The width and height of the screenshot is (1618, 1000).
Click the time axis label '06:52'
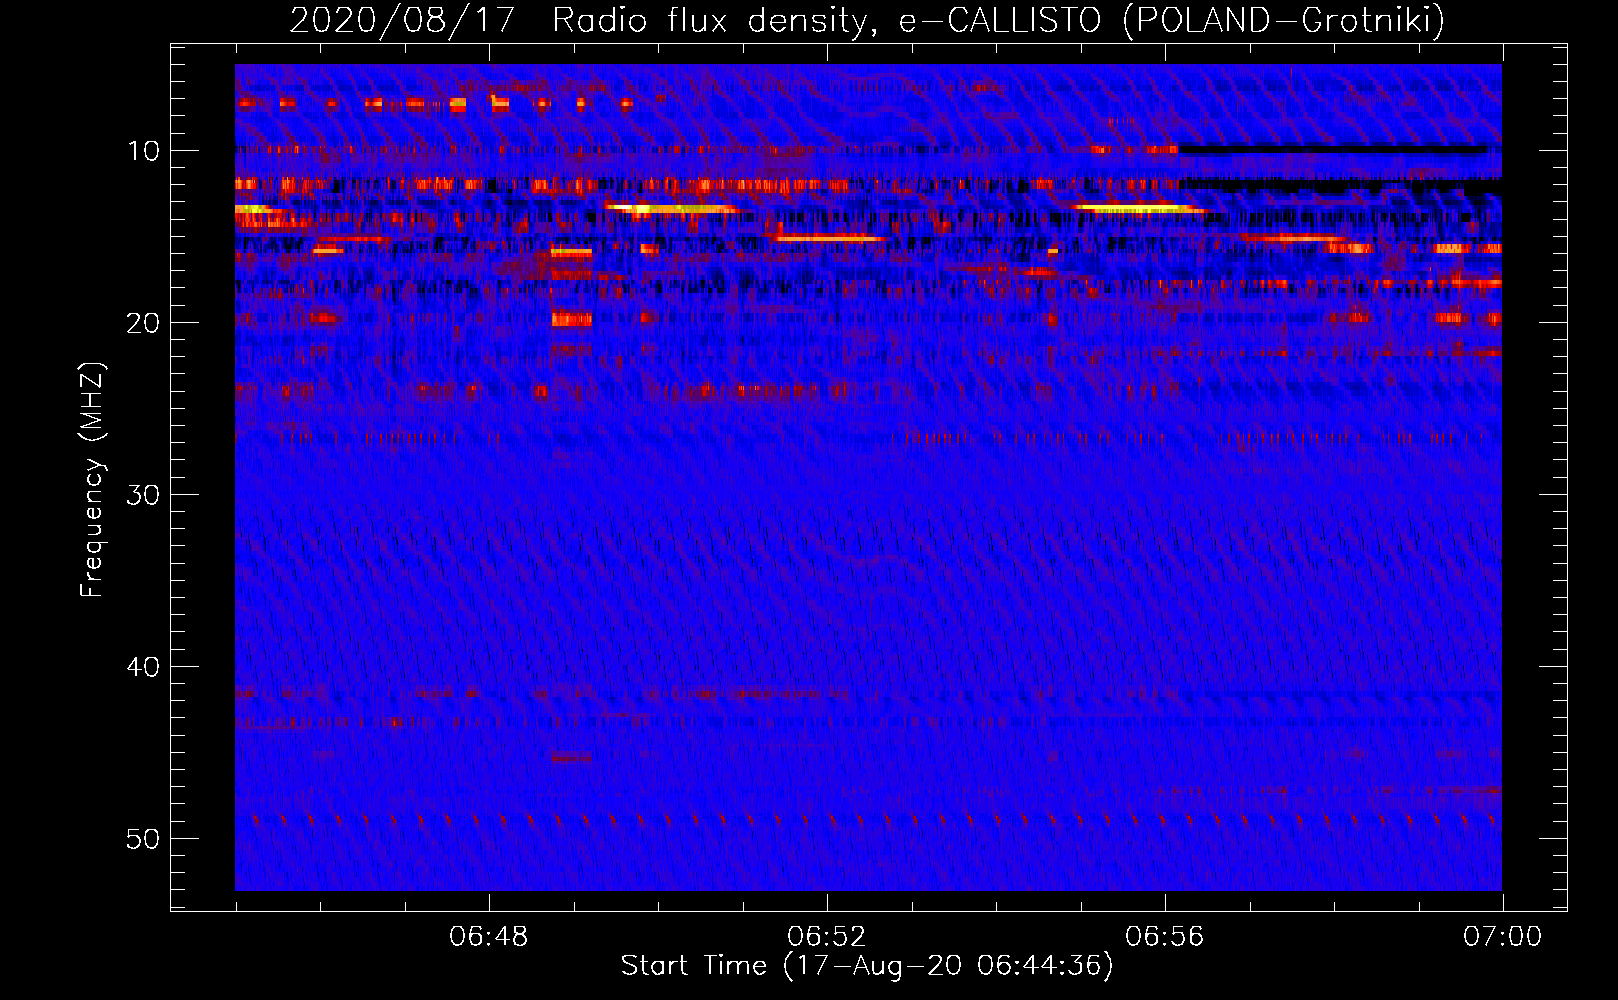coord(827,937)
